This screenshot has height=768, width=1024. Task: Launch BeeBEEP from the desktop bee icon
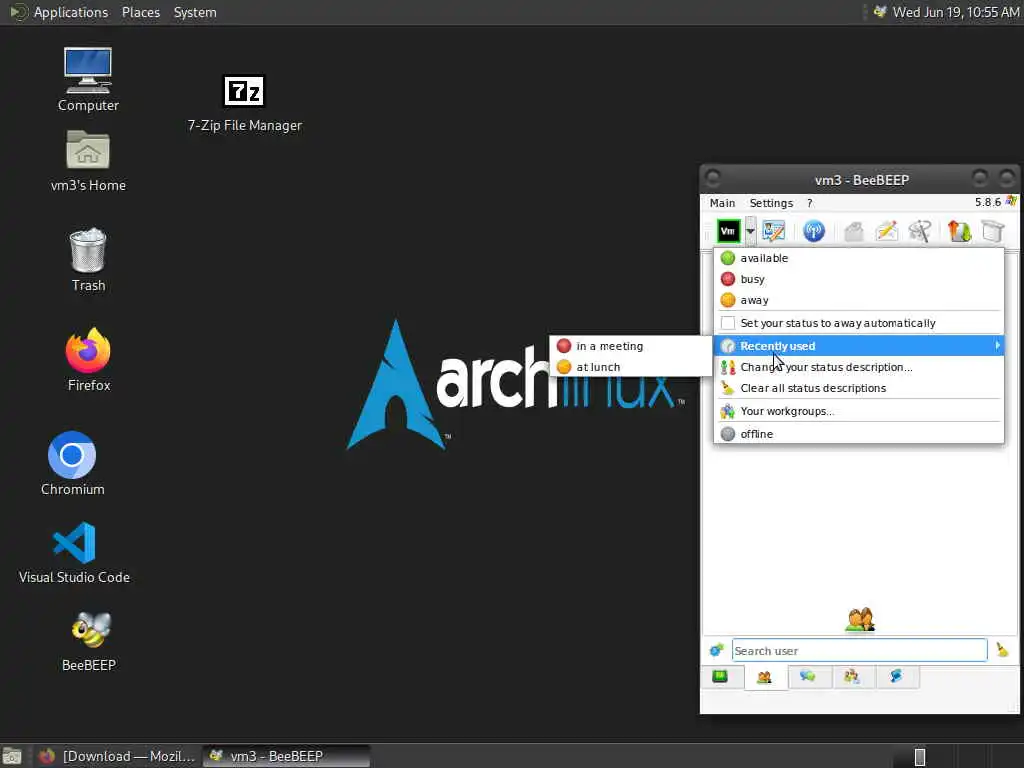[x=89, y=641]
